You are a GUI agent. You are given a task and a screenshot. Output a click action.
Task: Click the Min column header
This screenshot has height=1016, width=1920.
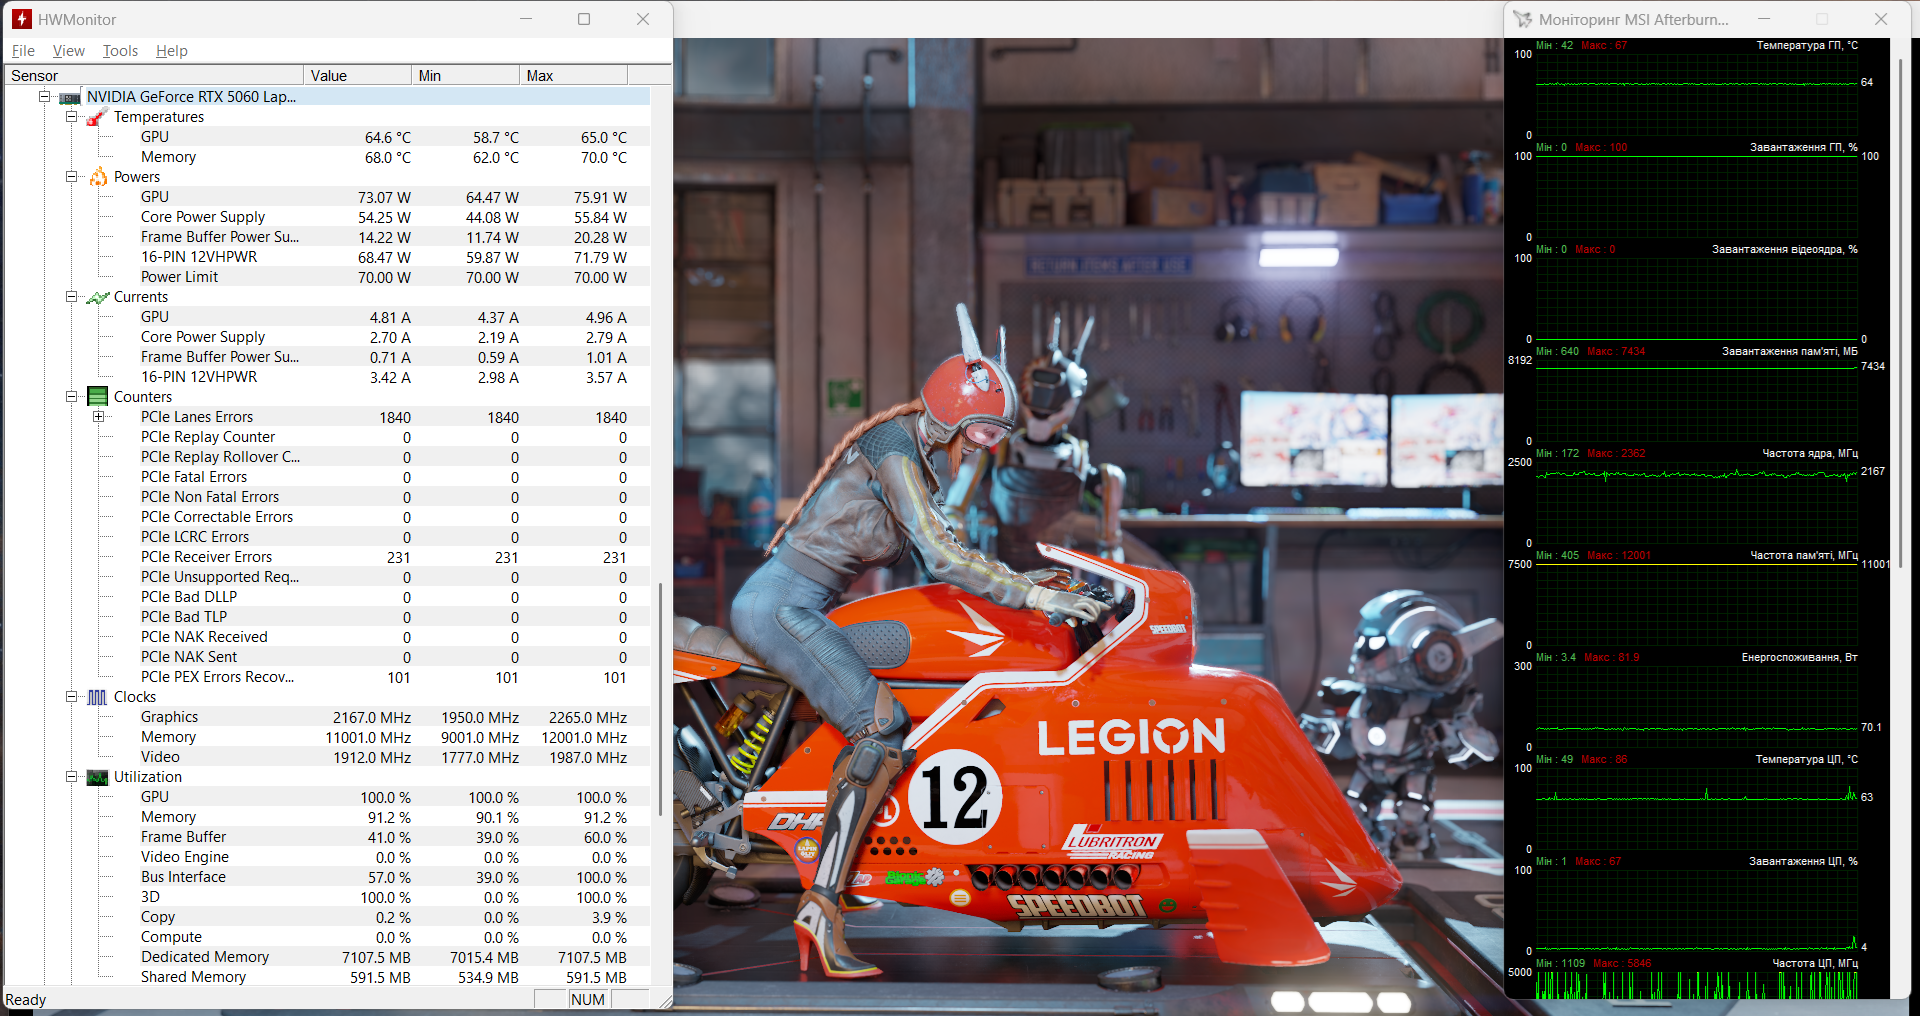465,76
